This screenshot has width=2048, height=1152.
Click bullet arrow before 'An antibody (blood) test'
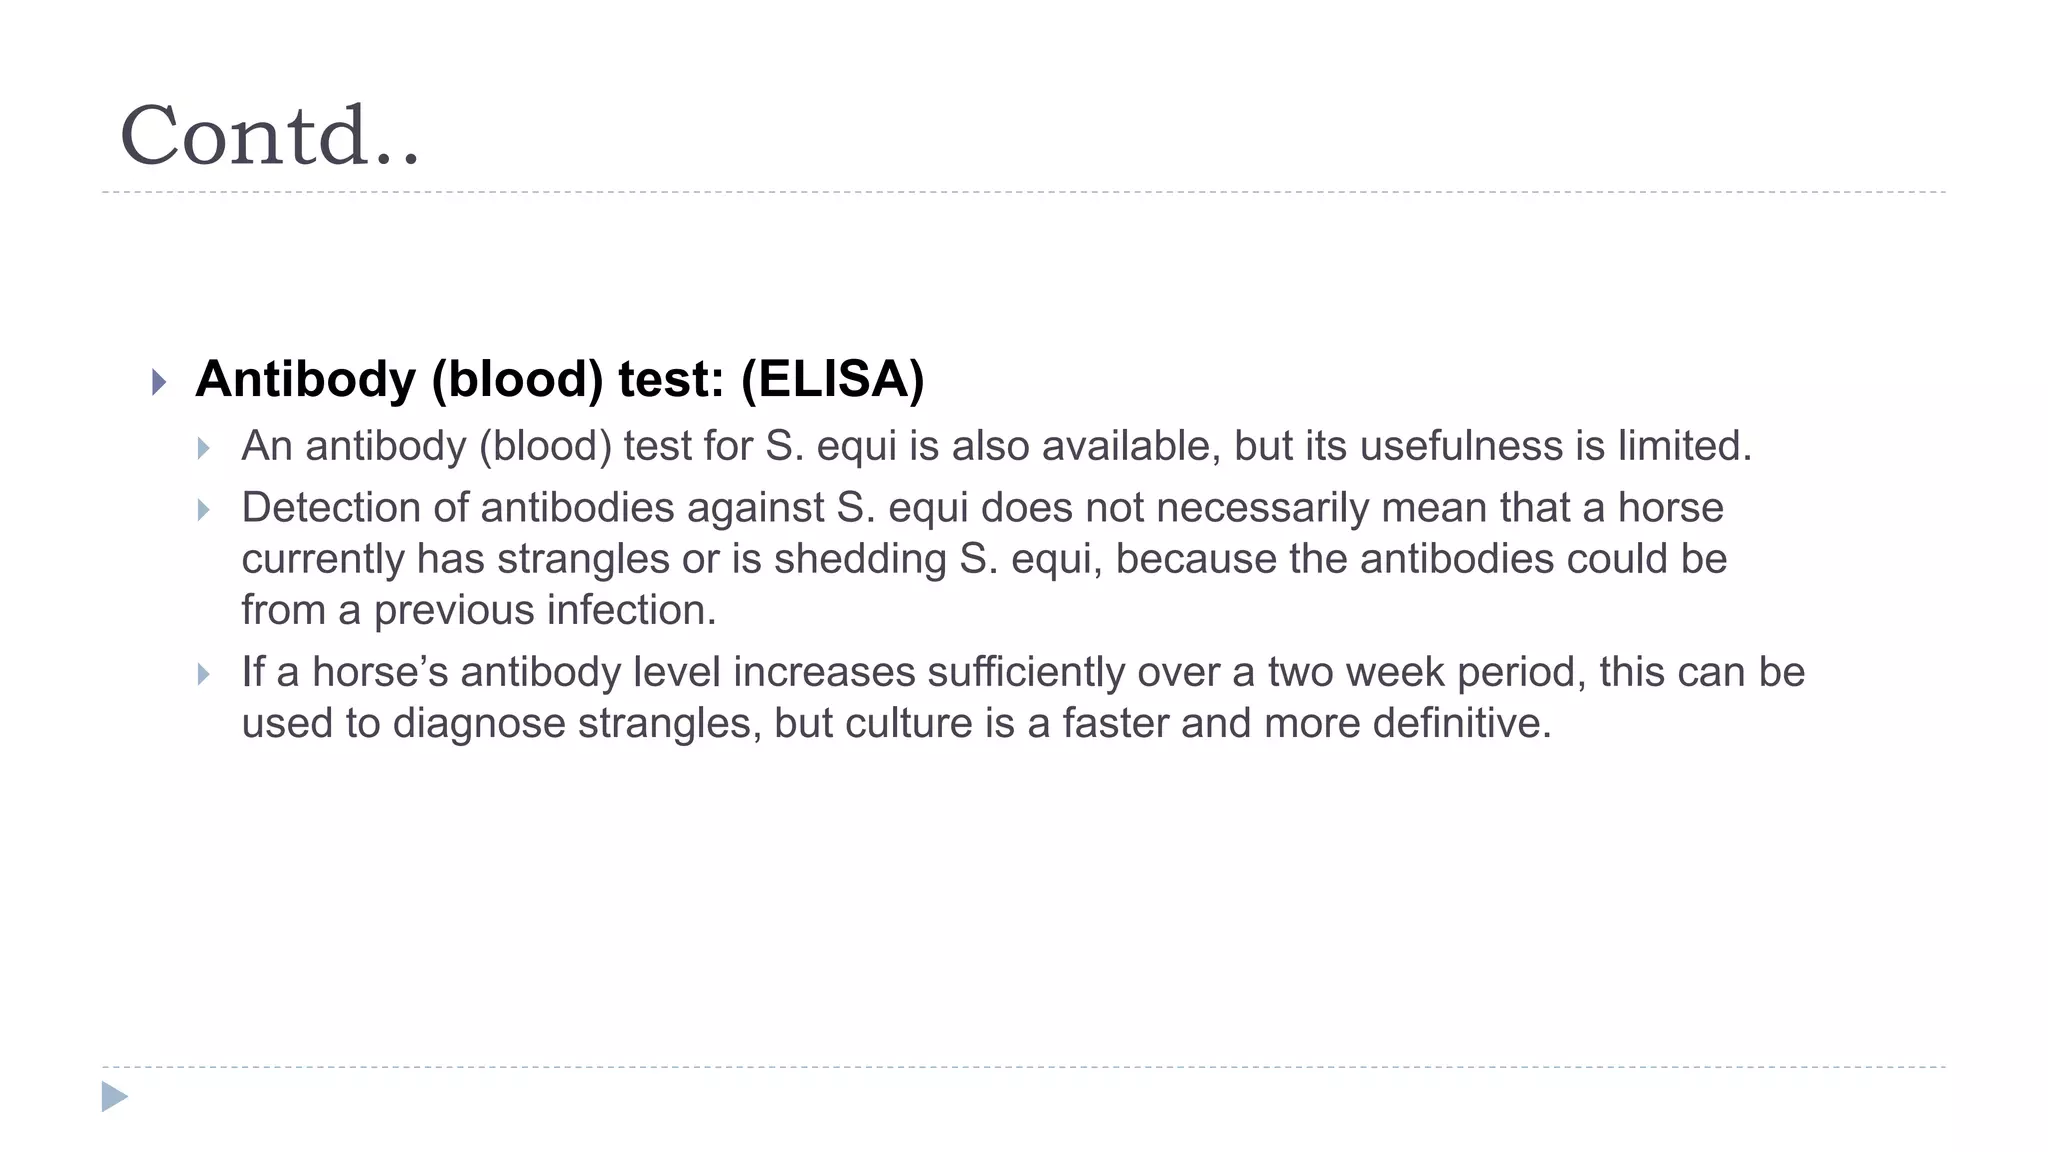[x=204, y=448]
